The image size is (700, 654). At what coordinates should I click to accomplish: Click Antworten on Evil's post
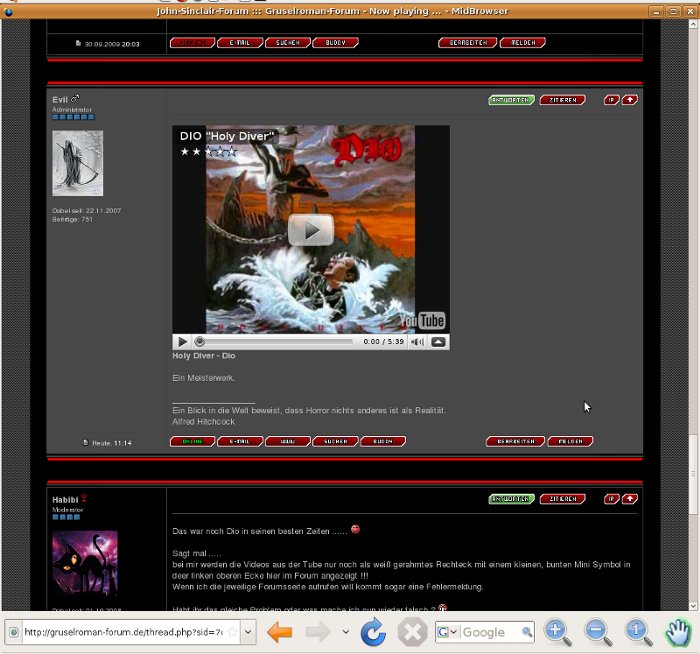[x=511, y=100]
